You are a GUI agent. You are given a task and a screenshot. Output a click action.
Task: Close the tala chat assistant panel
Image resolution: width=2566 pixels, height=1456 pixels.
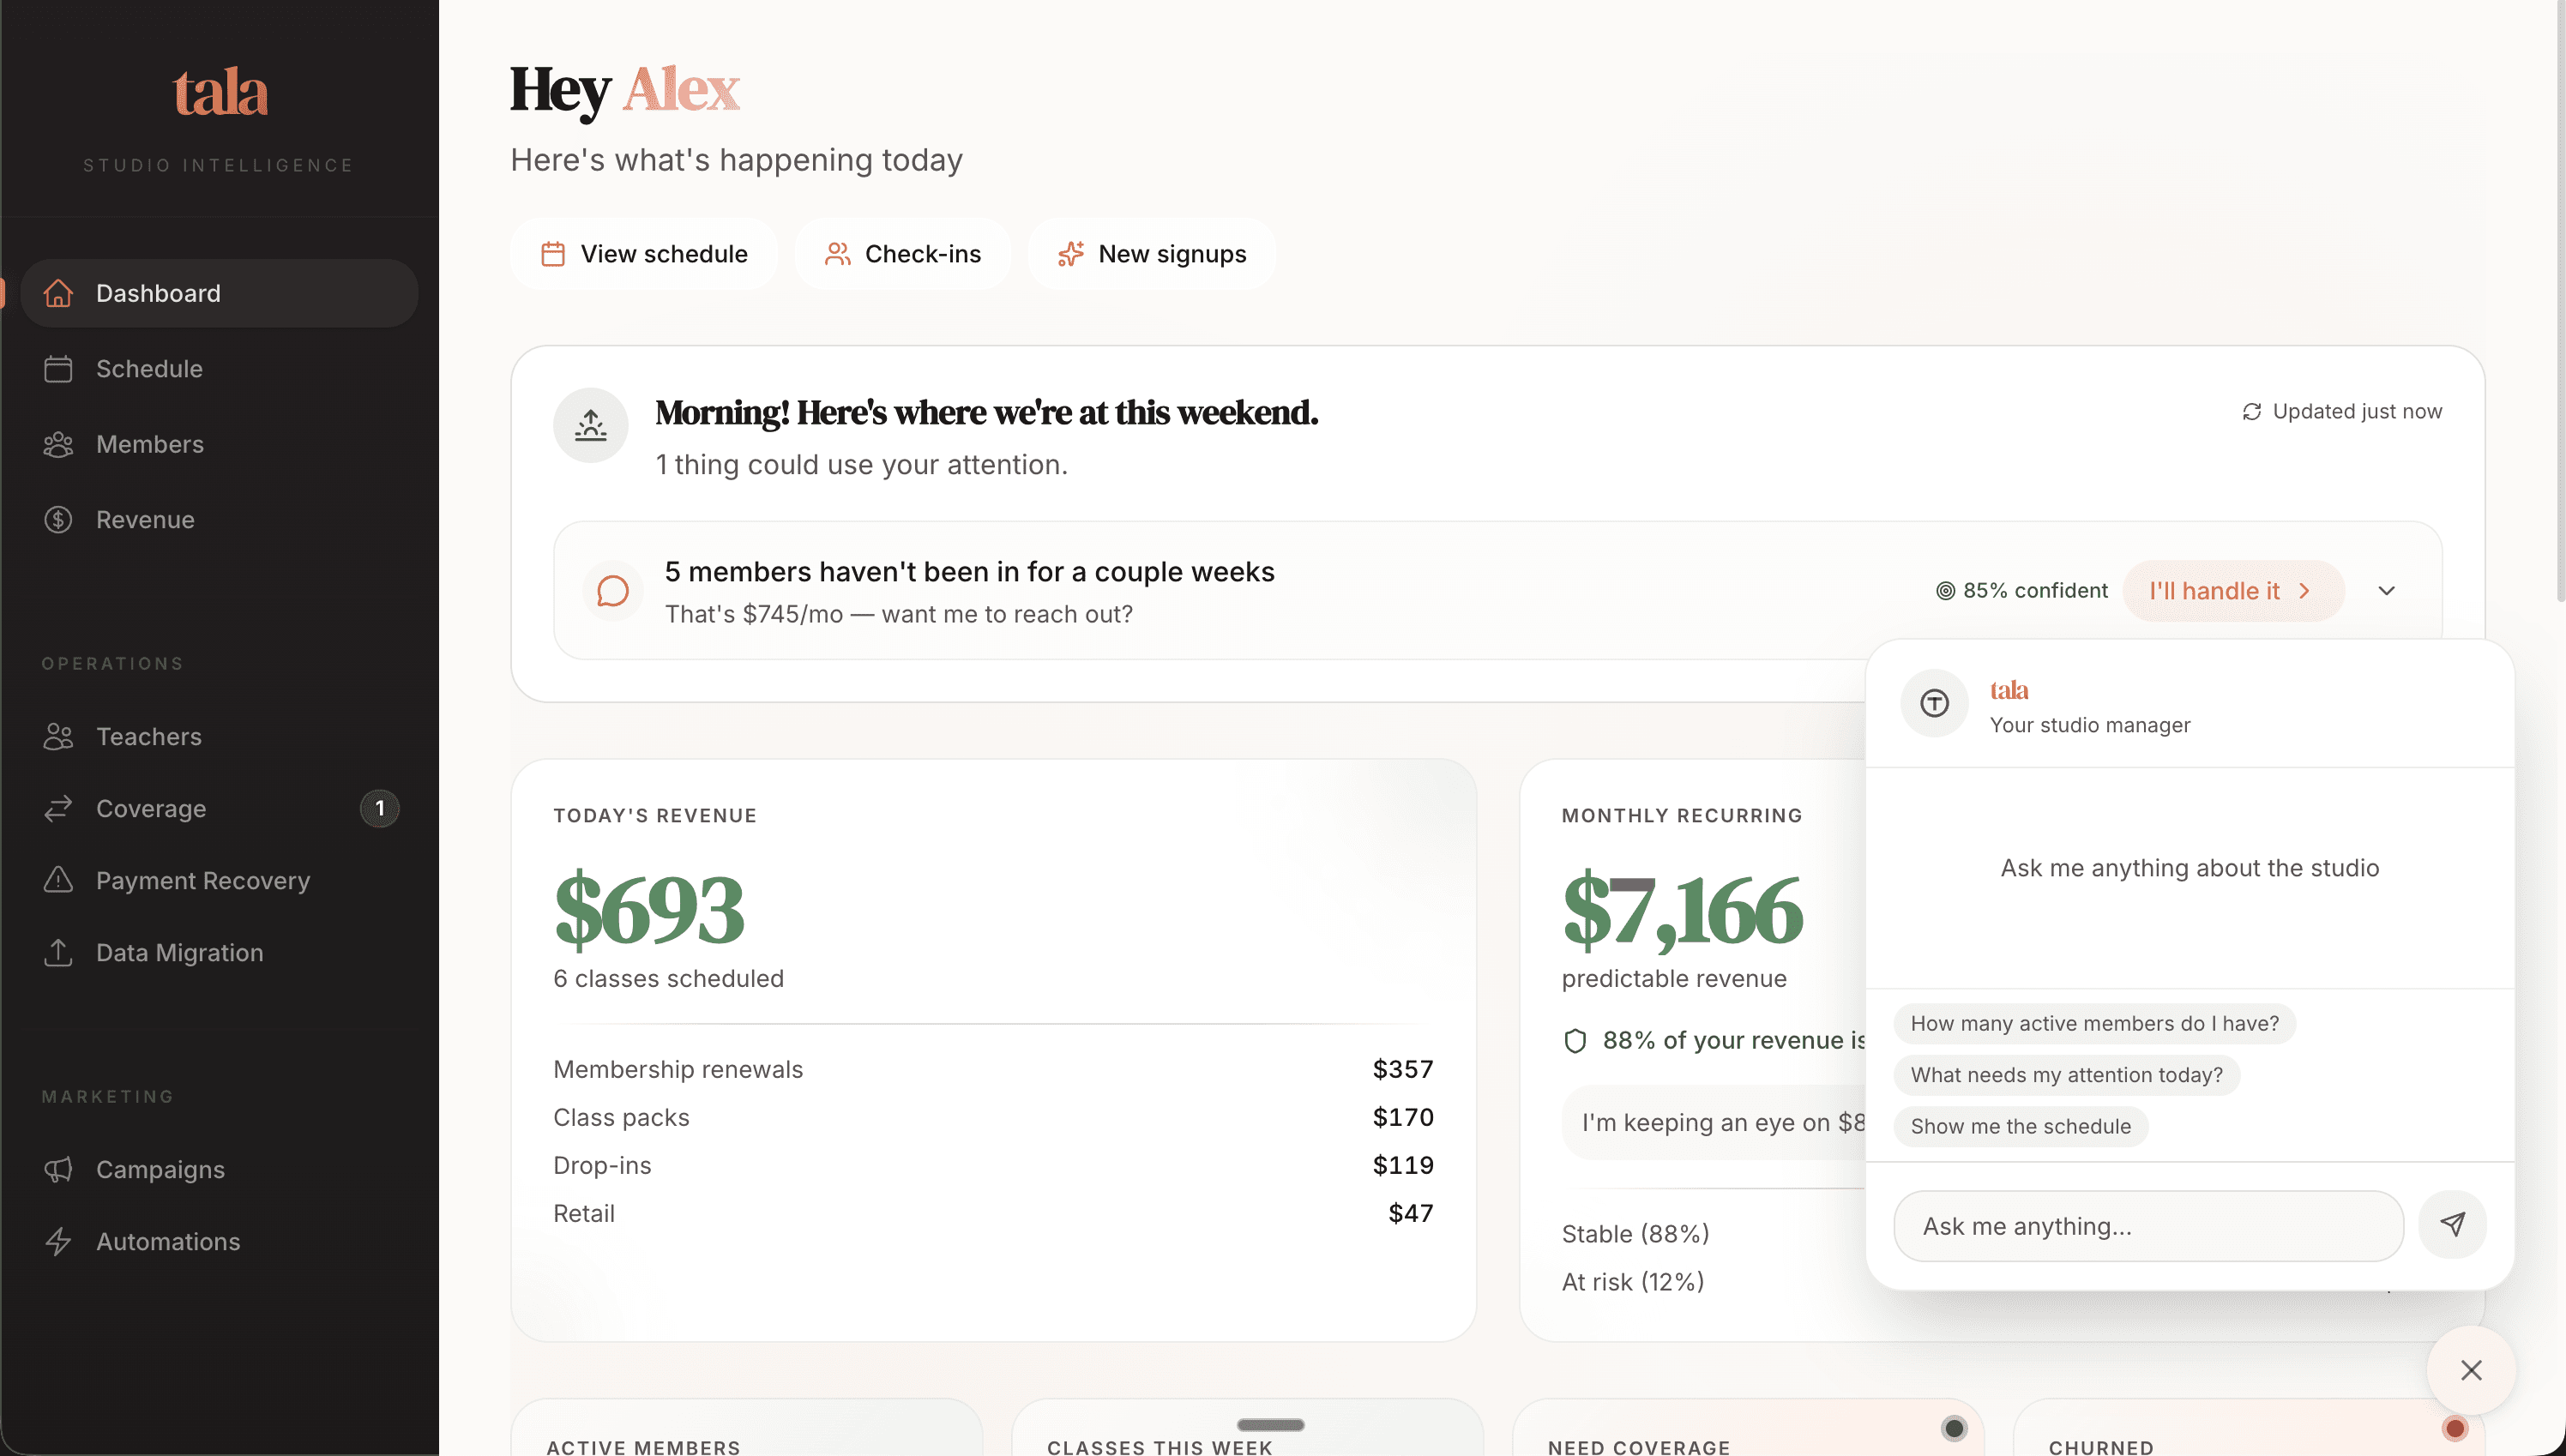(x=2471, y=1370)
